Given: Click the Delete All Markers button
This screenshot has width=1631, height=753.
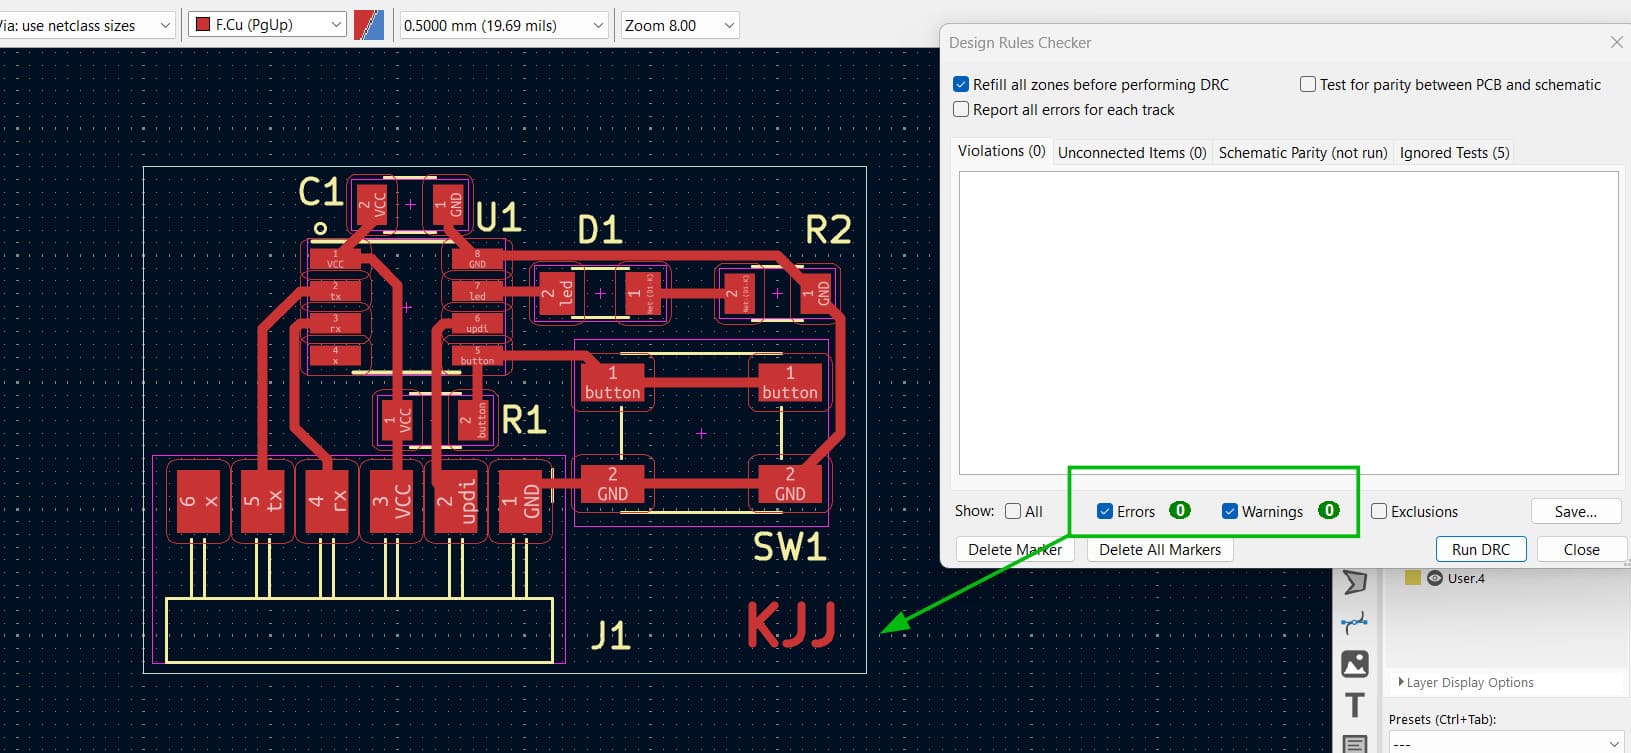Looking at the screenshot, I should [1160, 550].
